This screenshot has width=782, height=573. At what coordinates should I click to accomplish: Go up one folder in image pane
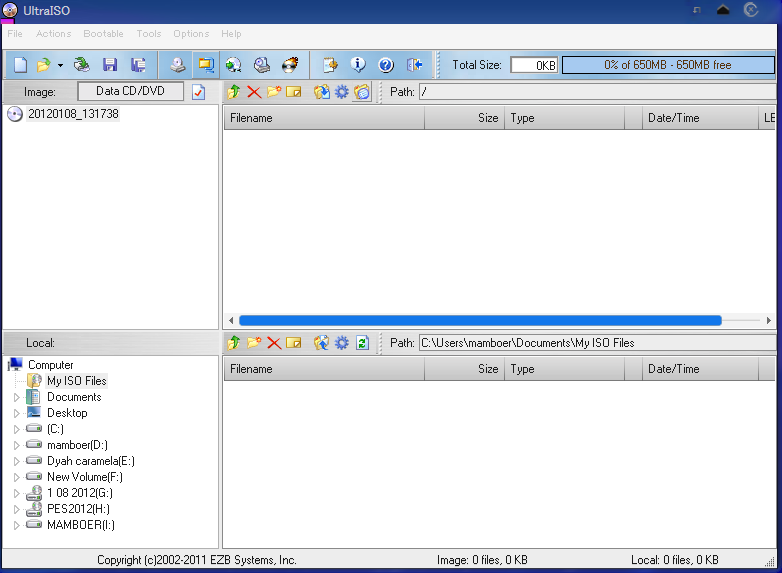(x=233, y=92)
